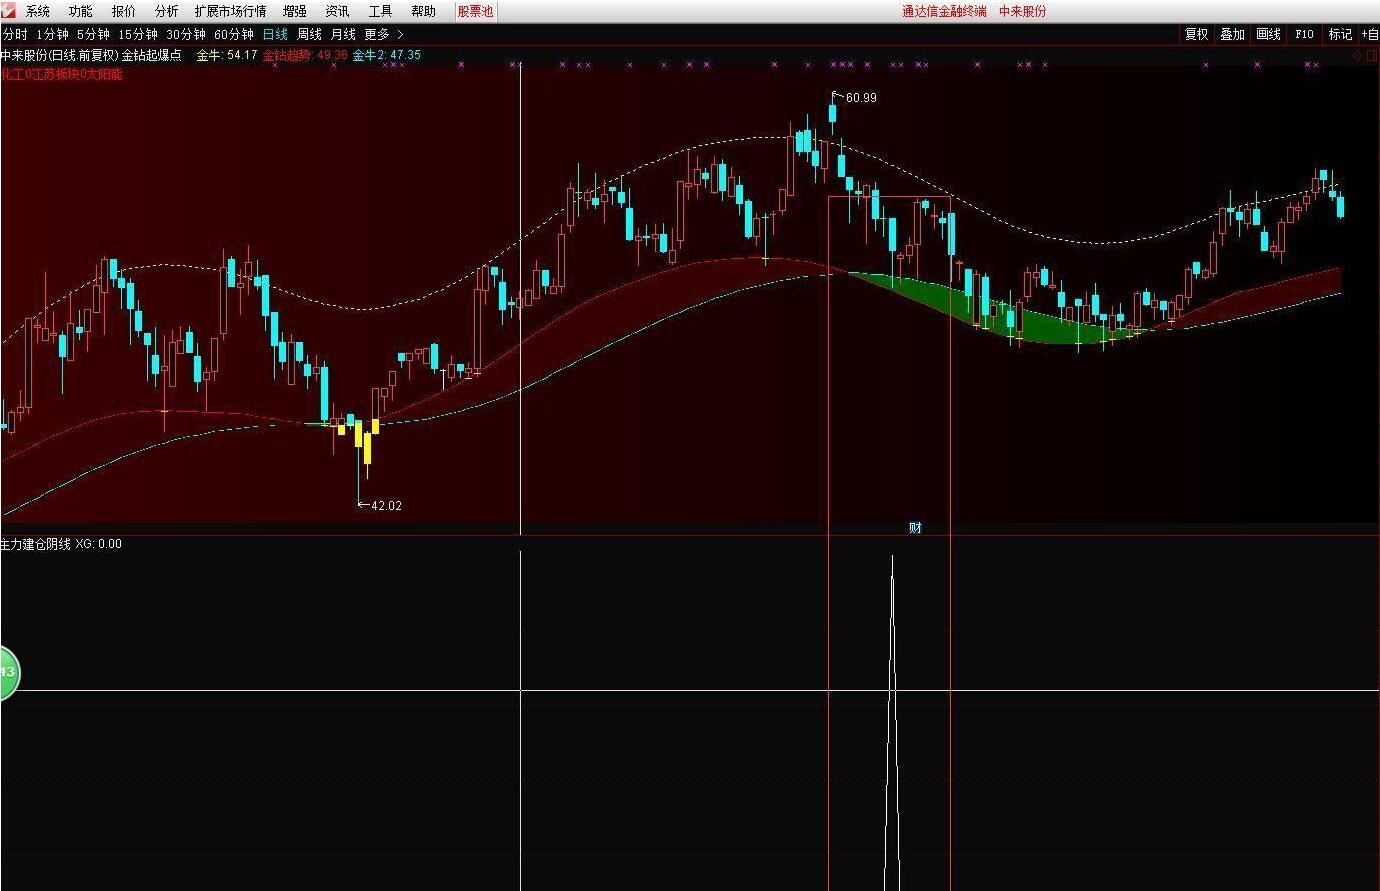The height and width of the screenshot is (891, 1380).
Task: Click the 股票池 button
Action: pos(476,11)
